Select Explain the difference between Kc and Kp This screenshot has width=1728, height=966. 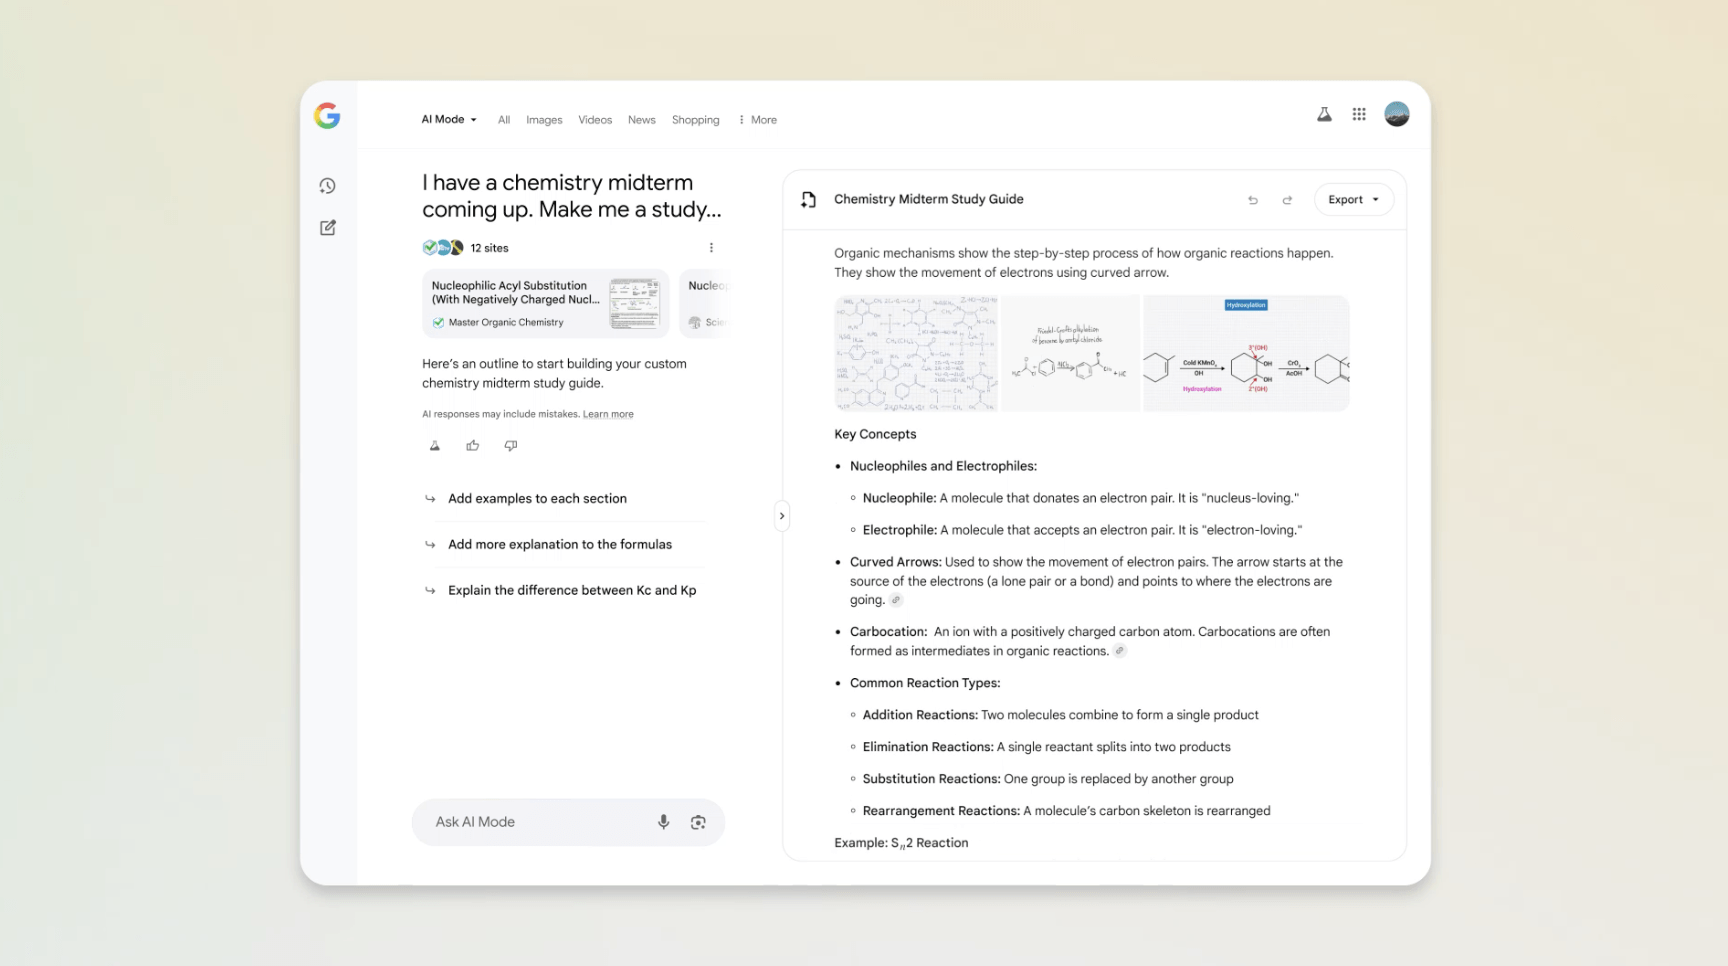[x=572, y=591]
